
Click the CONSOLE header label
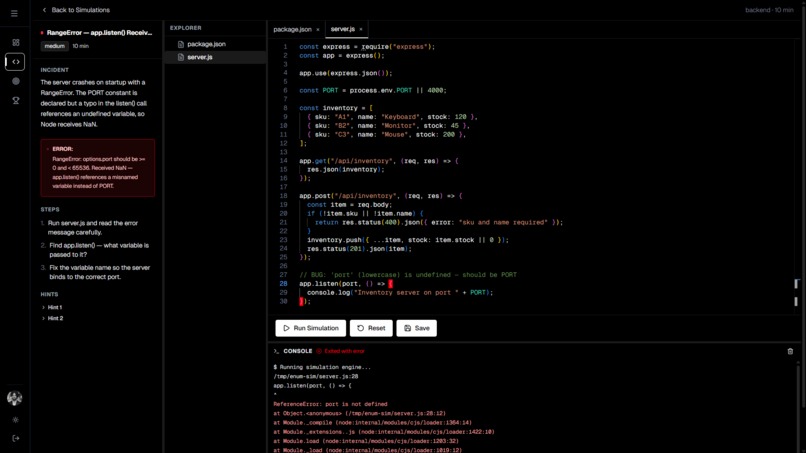[298, 351]
